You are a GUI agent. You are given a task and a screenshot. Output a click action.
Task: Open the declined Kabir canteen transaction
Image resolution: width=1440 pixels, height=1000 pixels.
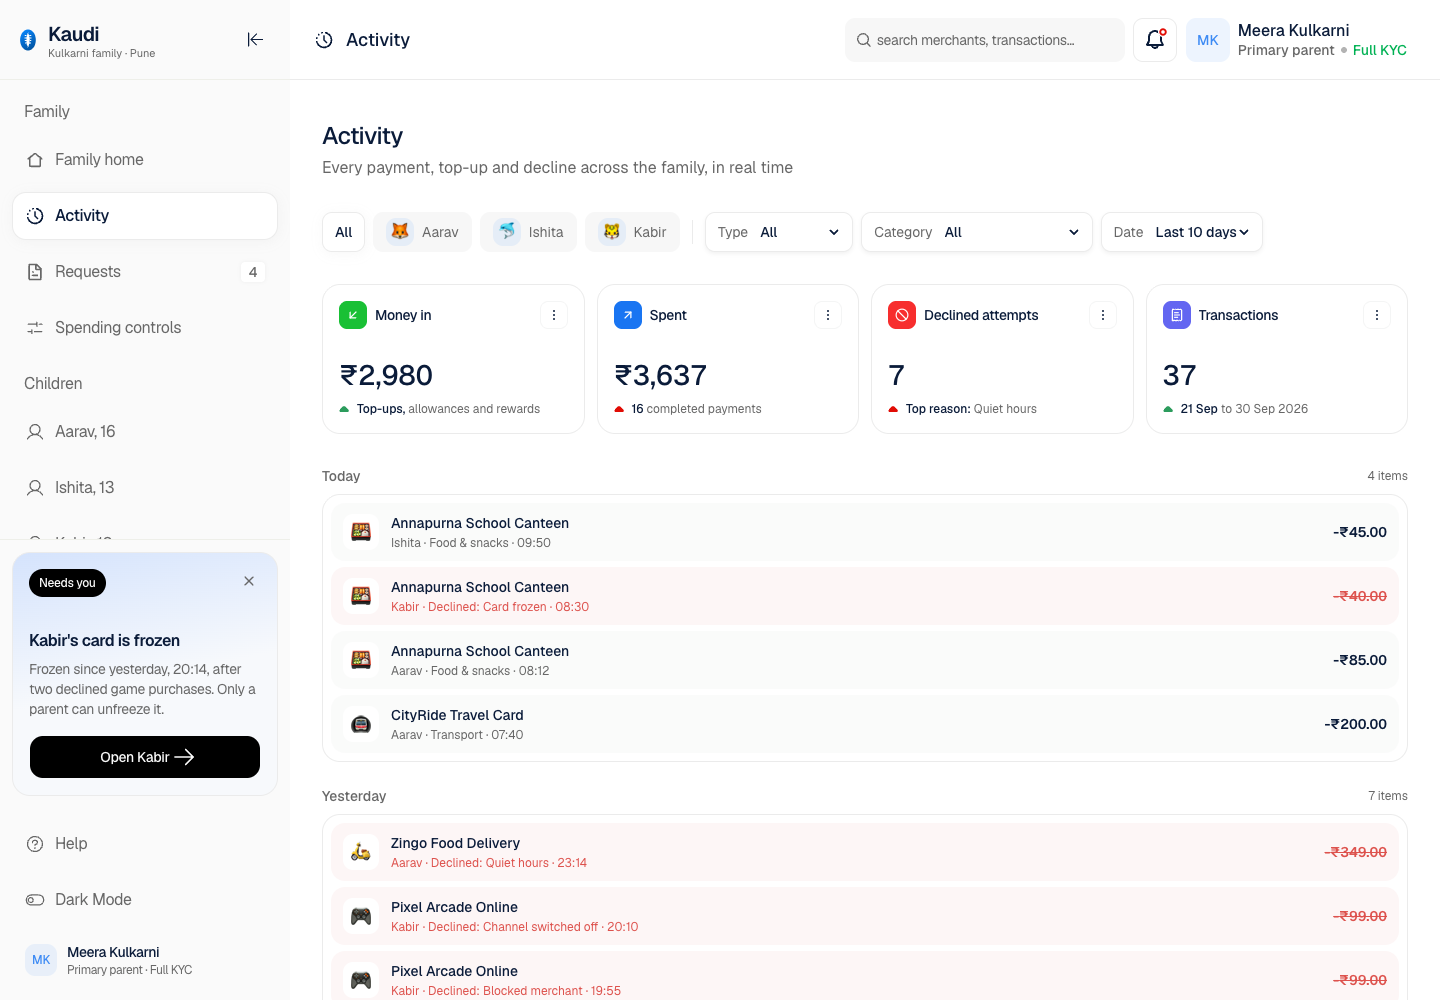pos(865,596)
